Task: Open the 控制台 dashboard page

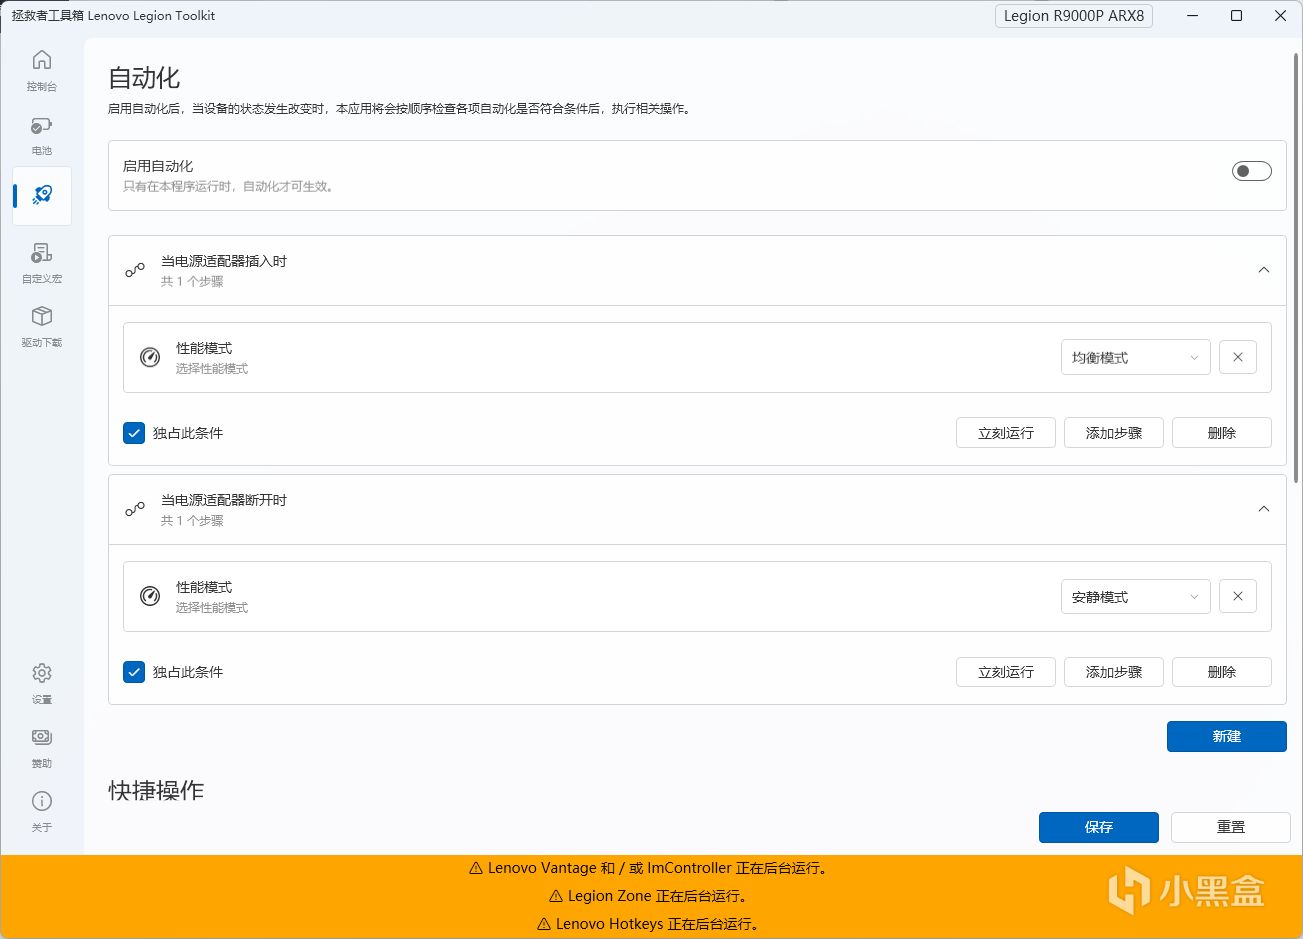Action: [x=42, y=70]
